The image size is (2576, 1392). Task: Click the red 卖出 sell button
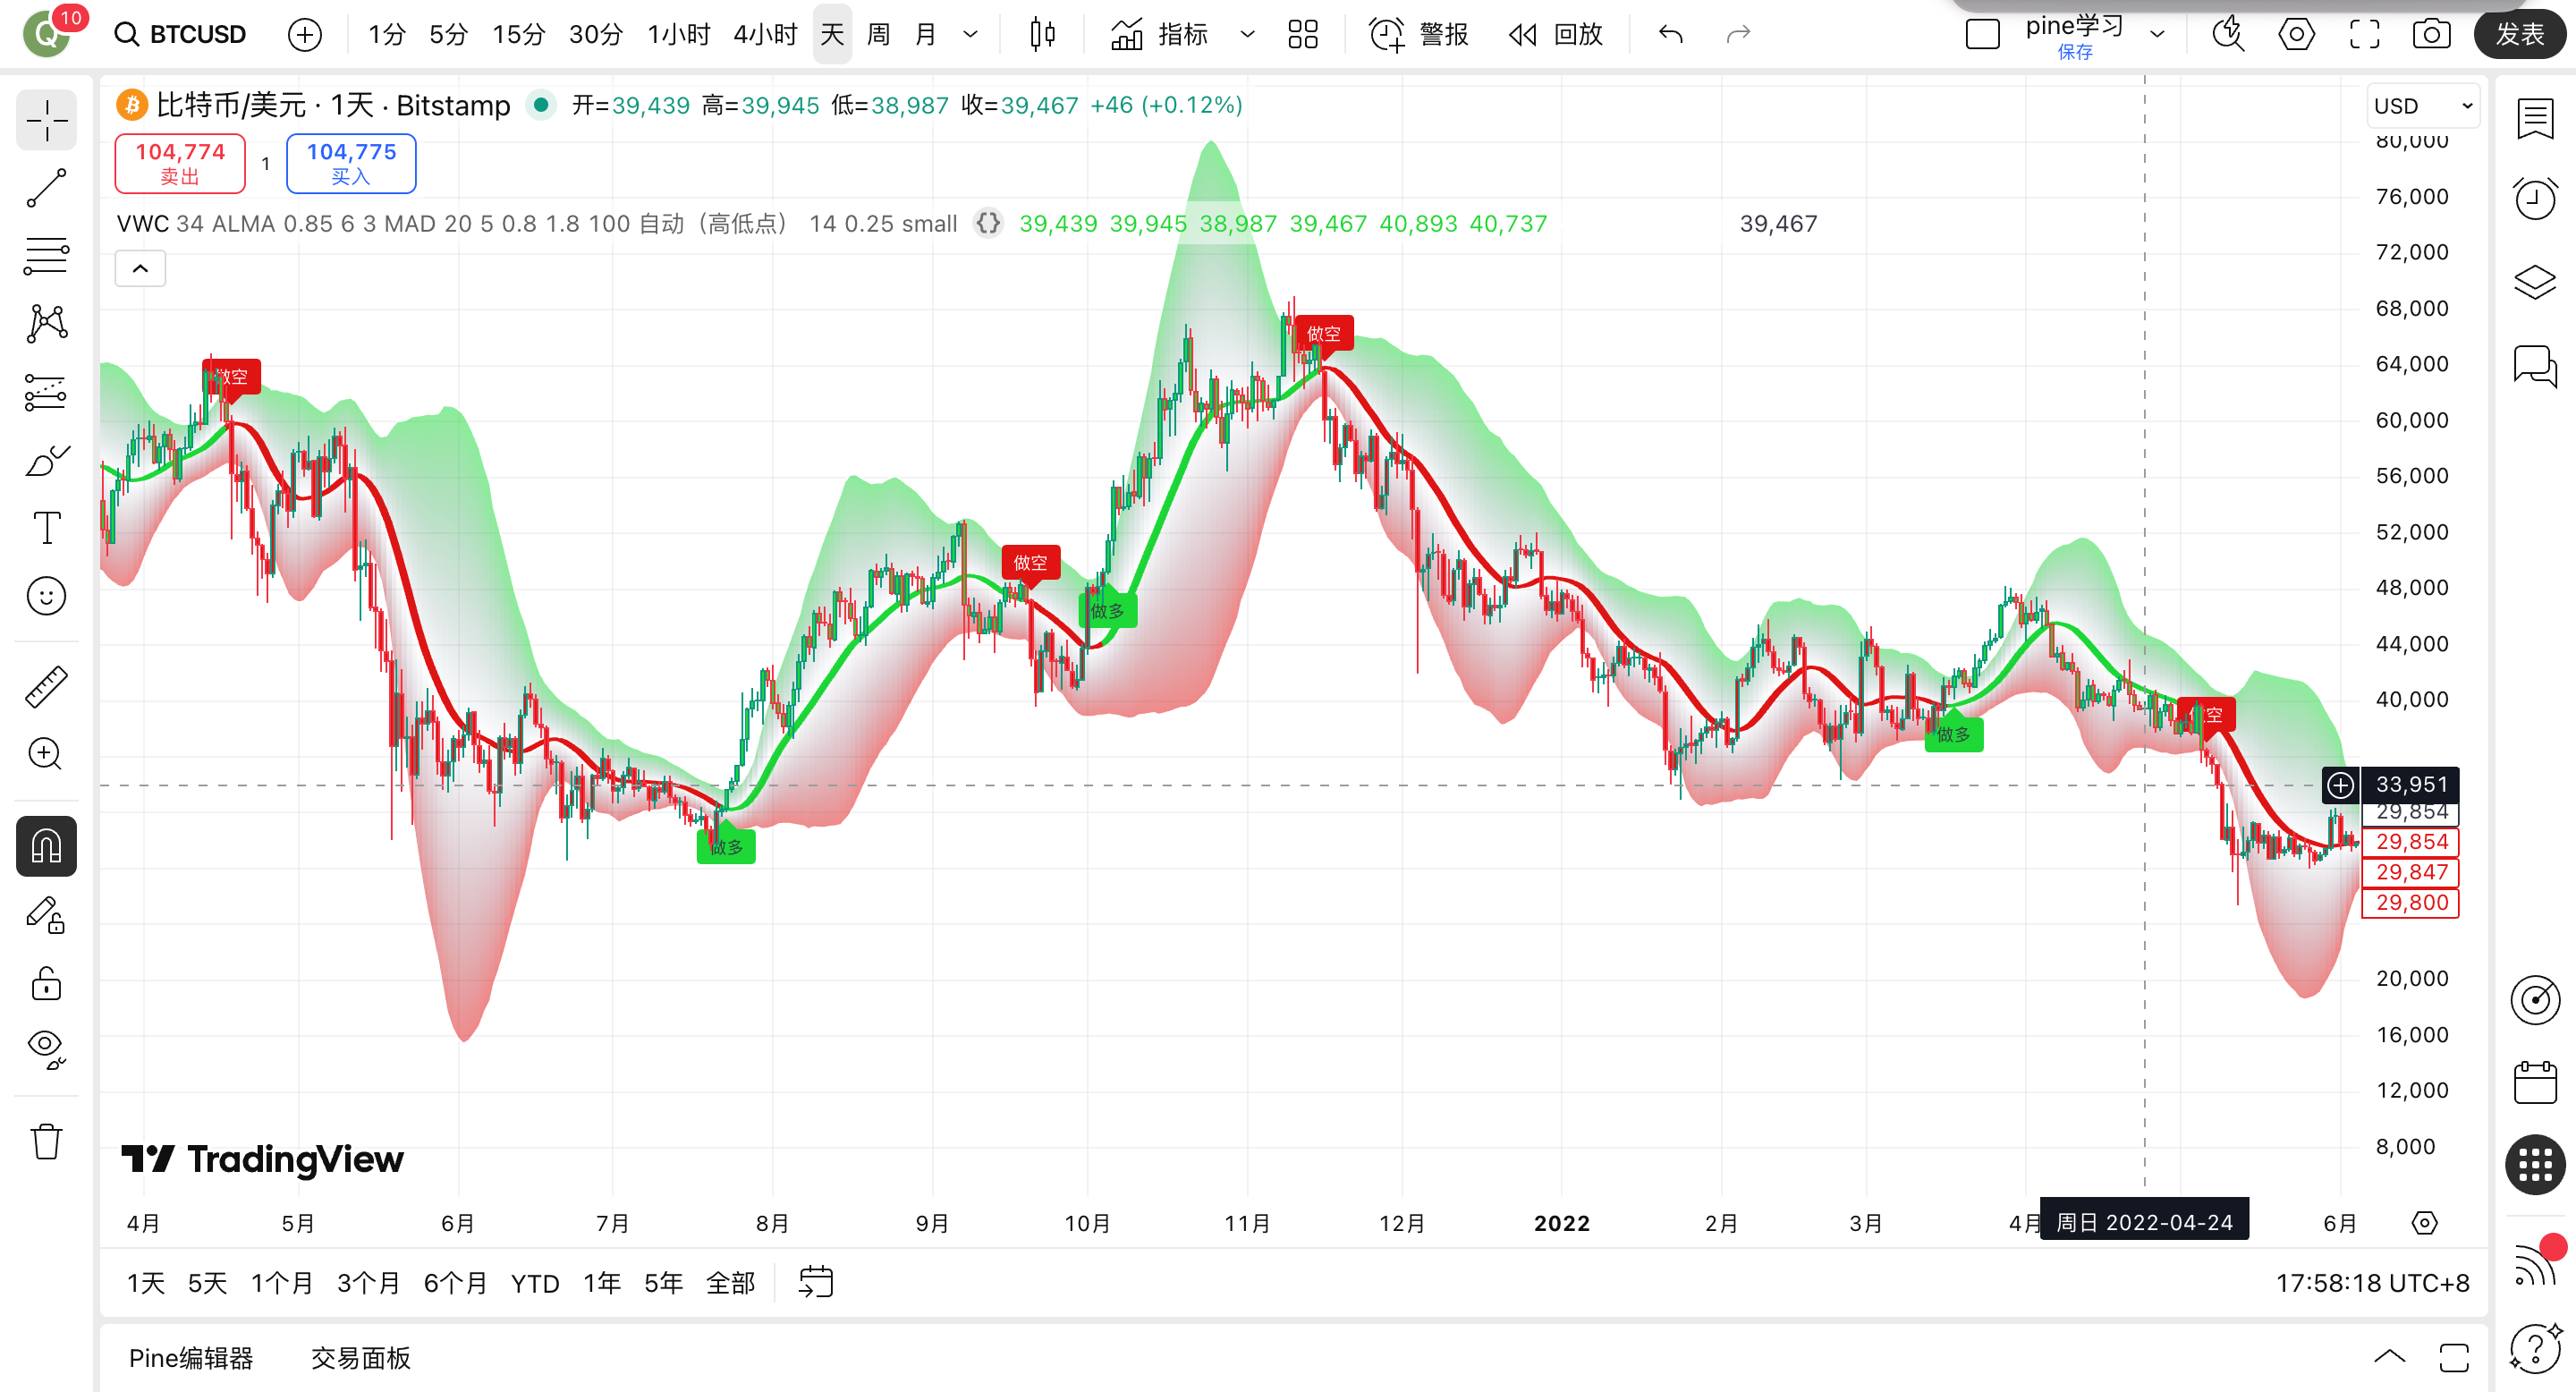point(180,163)
